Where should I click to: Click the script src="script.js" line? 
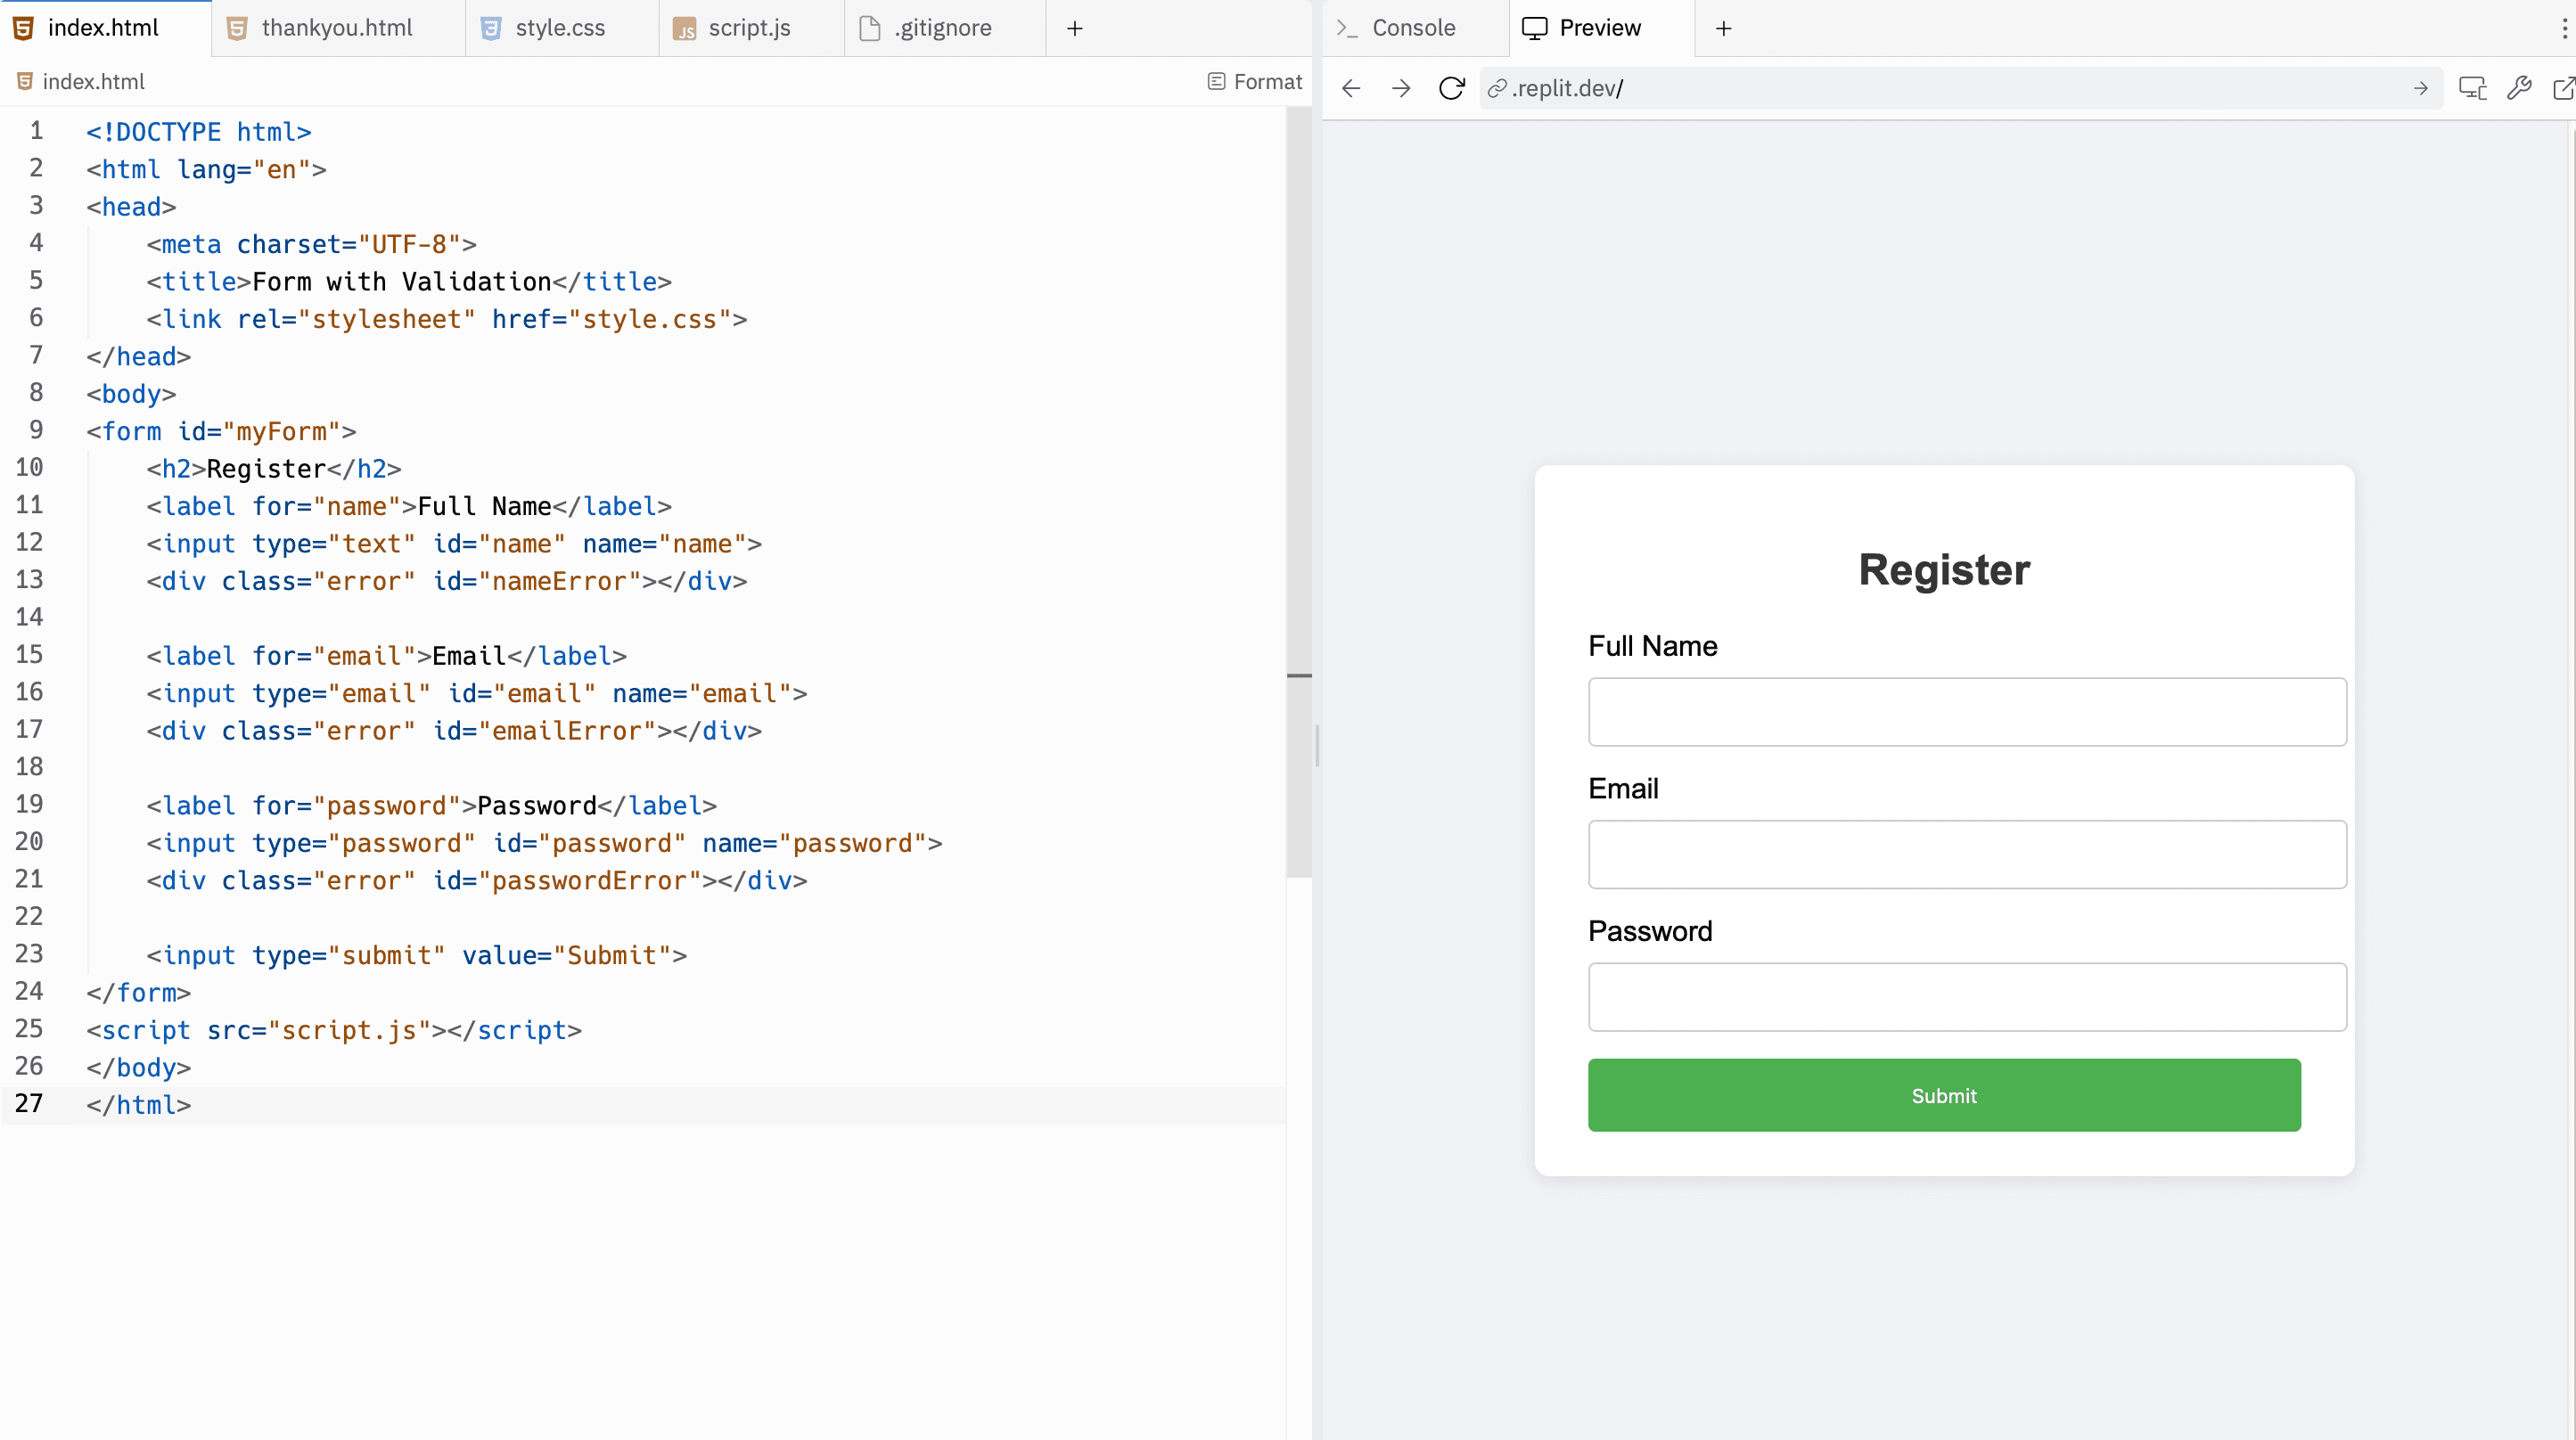point(334,1031)
